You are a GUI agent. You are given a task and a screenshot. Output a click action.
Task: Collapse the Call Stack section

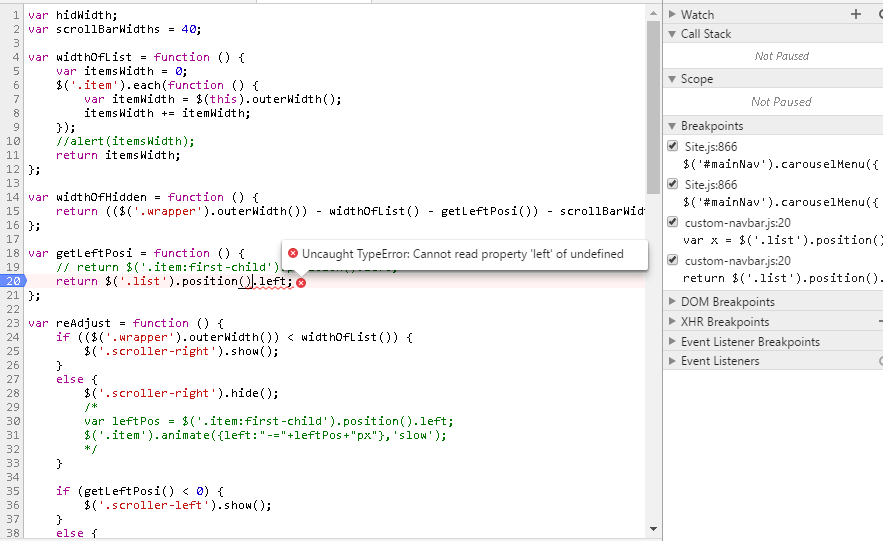(672, 34)
